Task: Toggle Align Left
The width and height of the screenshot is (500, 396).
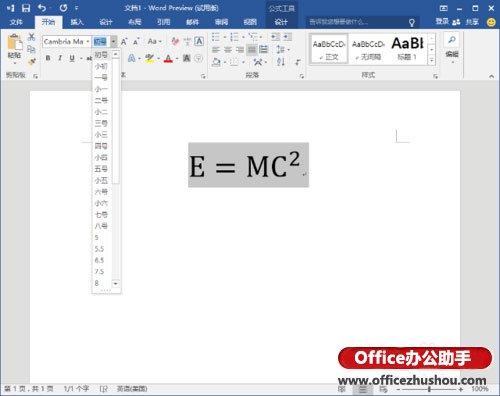Action: point(216,50)
